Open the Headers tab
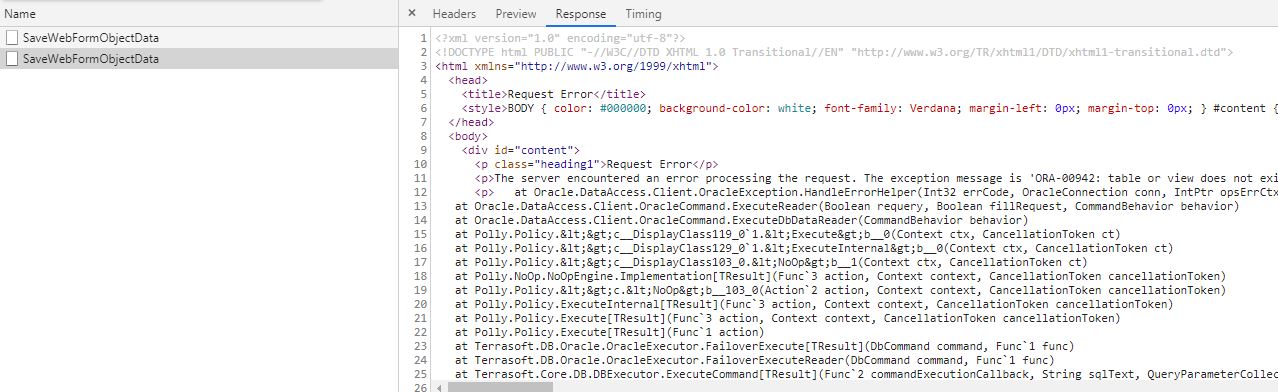The height and width of the screenshot is (392, 1278). 454,14
